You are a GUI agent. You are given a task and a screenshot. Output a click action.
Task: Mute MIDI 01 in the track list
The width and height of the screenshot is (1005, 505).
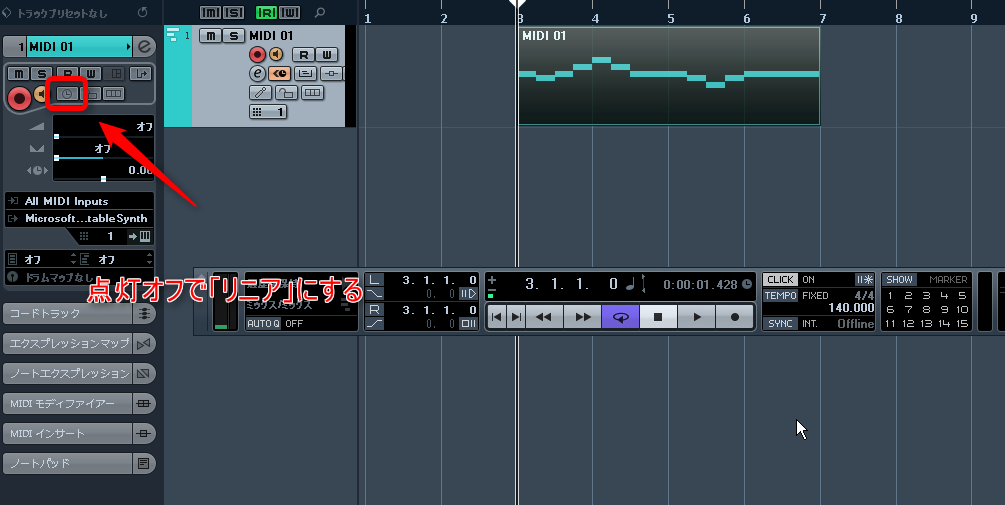[x=210, y=36]
